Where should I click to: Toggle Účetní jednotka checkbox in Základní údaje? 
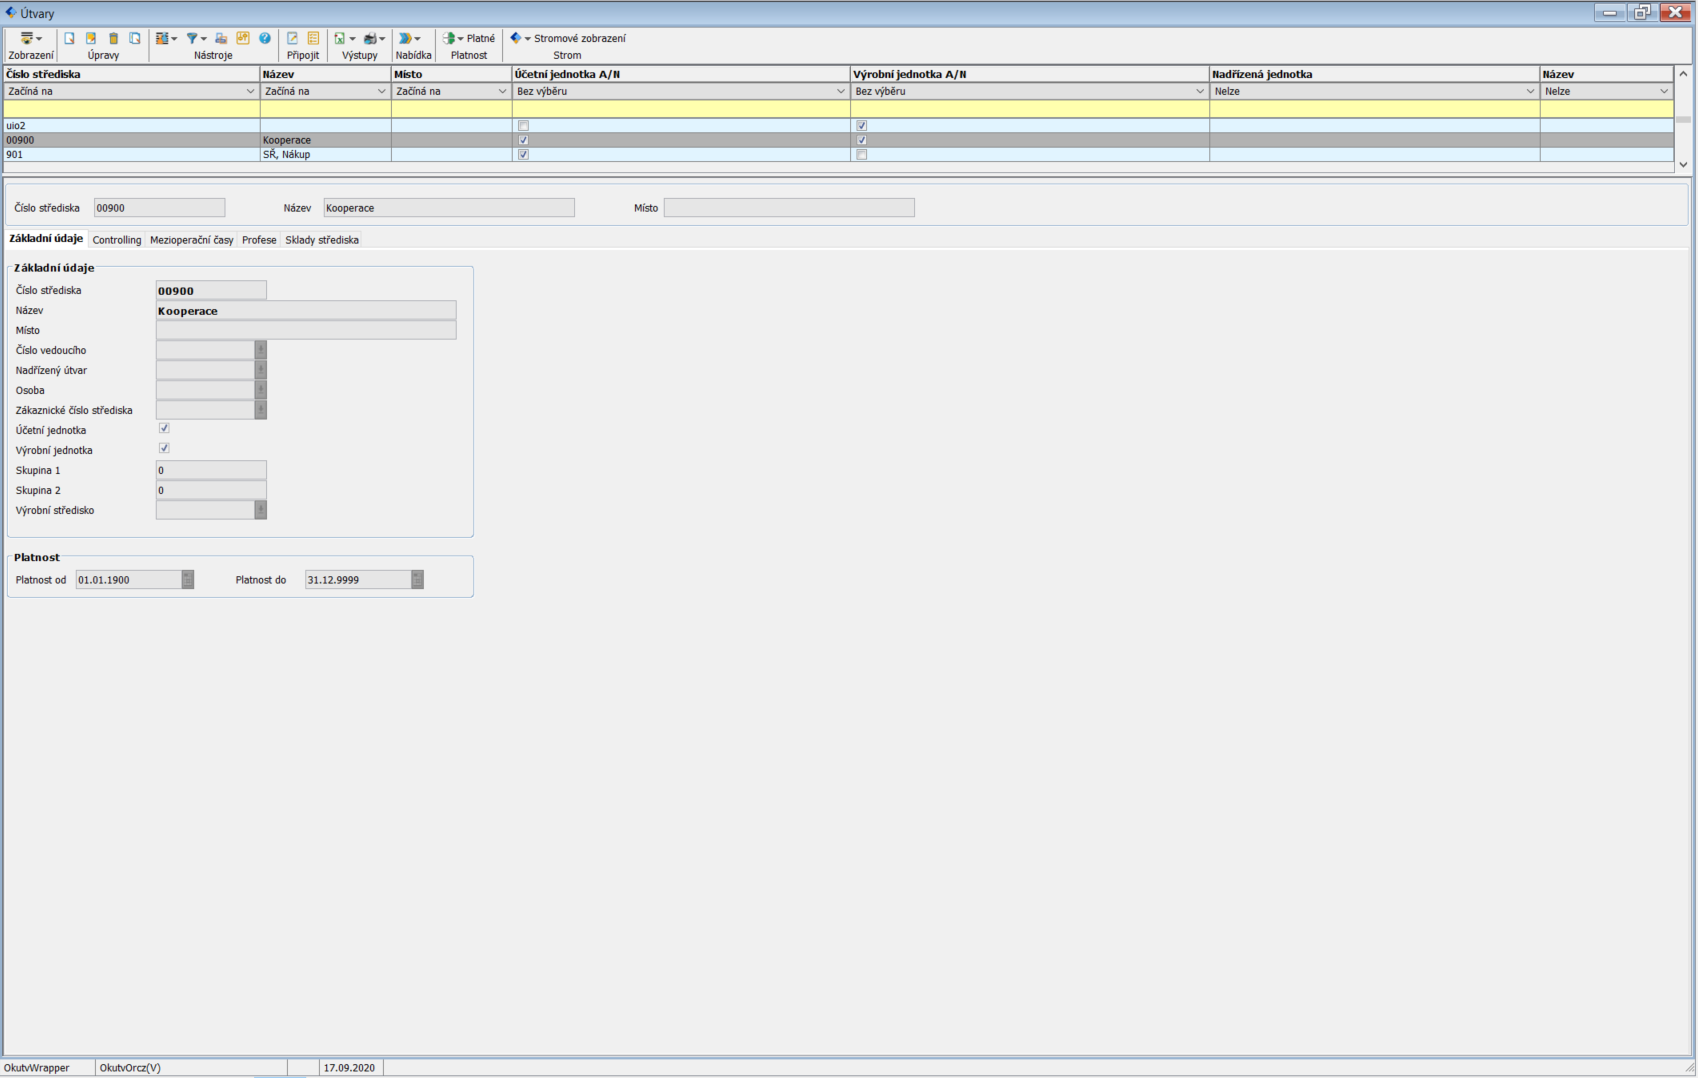click(164, 429)
